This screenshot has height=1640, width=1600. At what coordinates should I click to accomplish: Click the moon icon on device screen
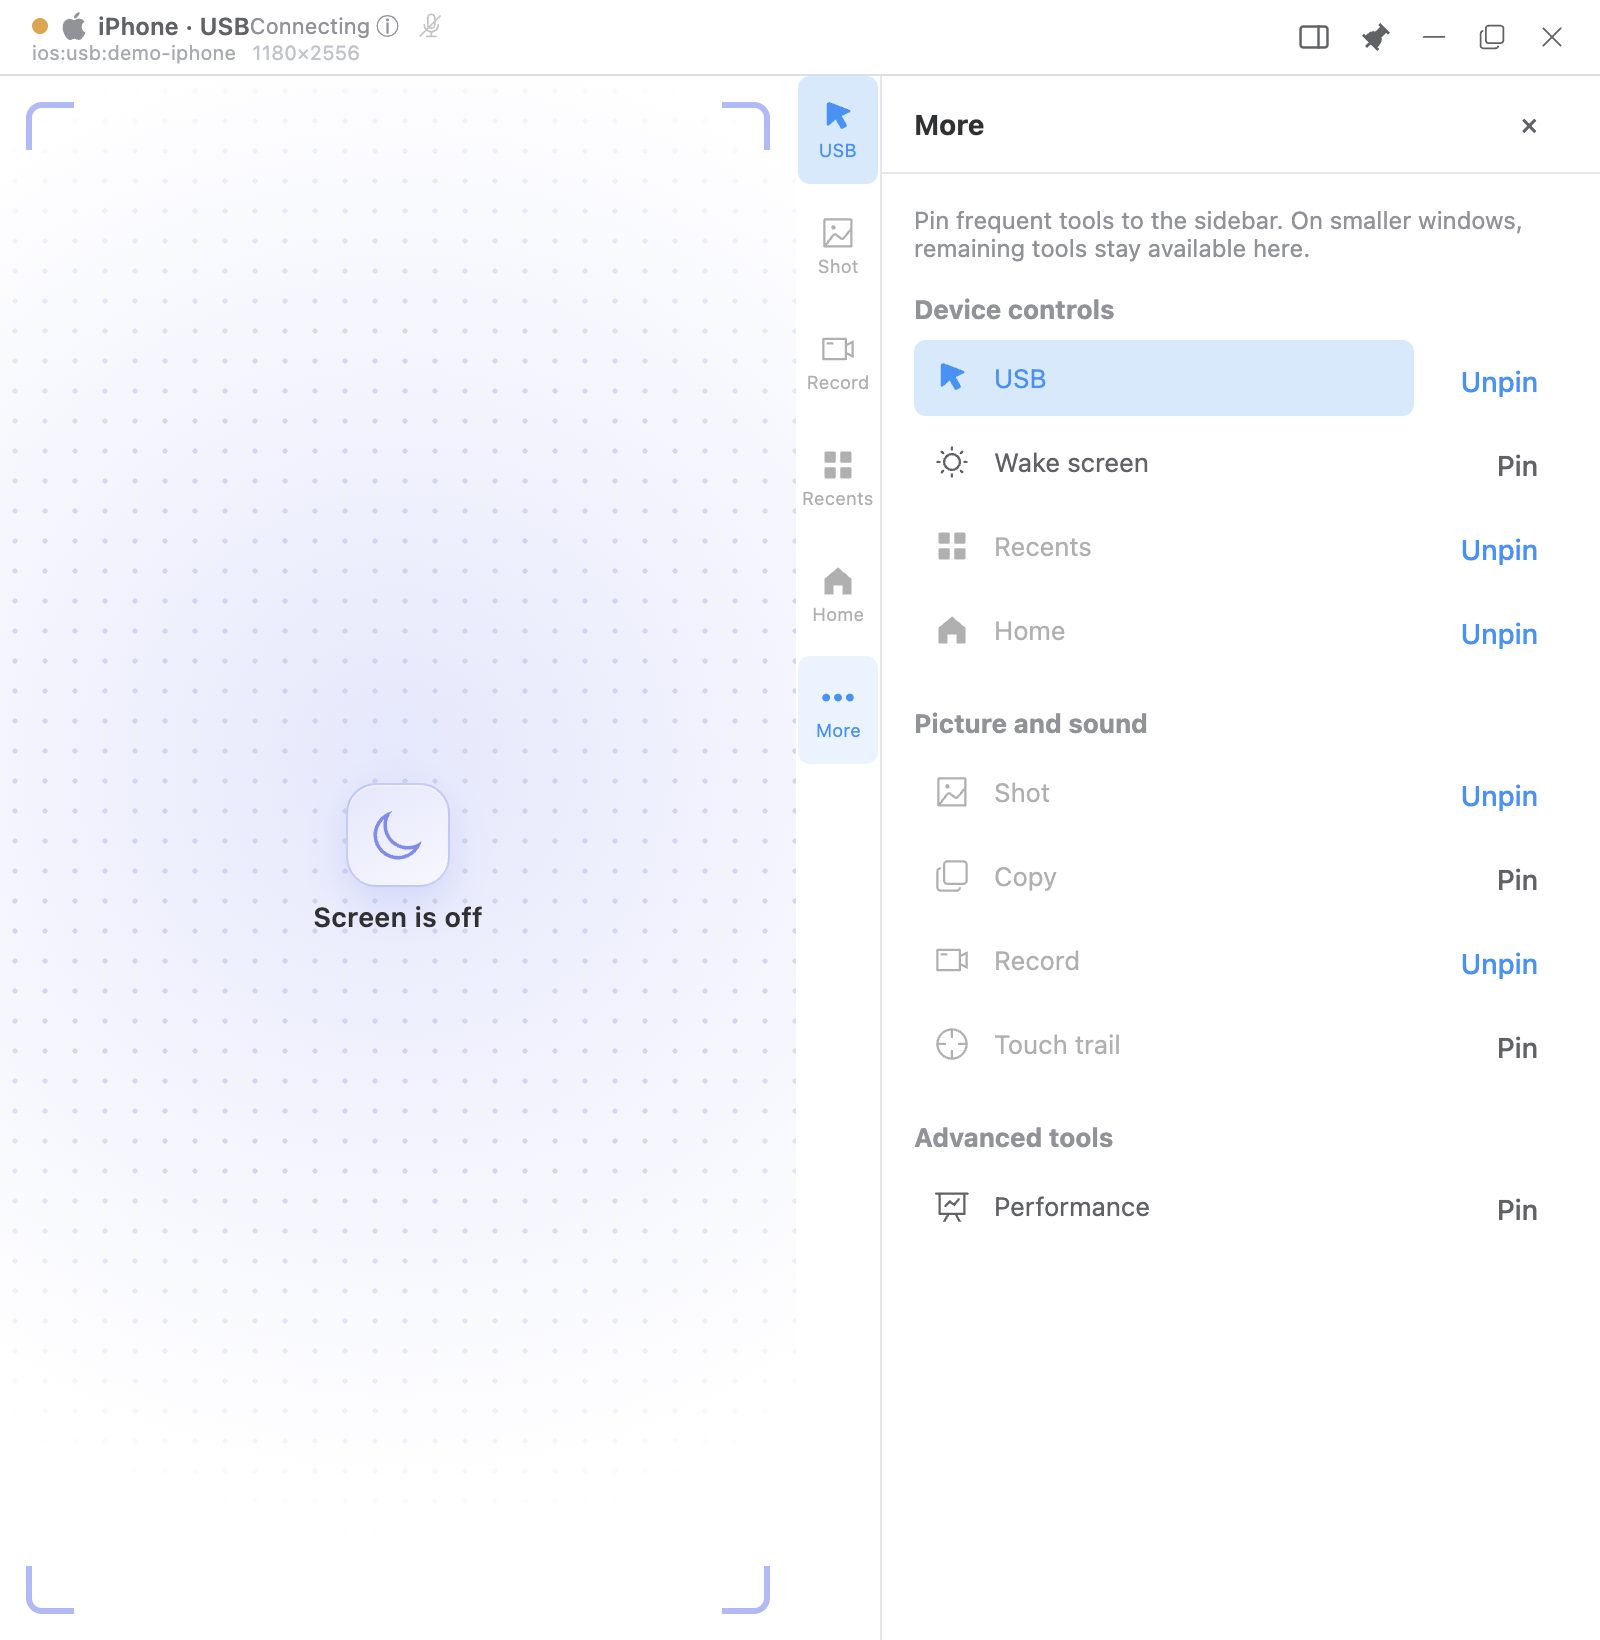(398, 835)
